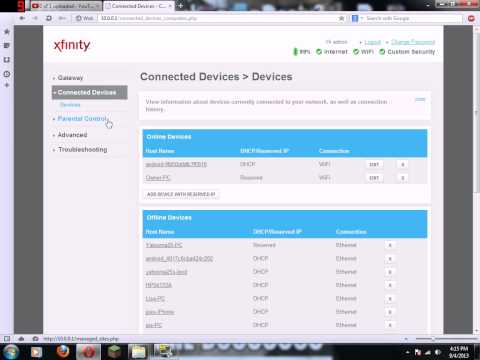480x360 pixels.
Task: Remove the first offline device with X
Action: click(390, 245)
